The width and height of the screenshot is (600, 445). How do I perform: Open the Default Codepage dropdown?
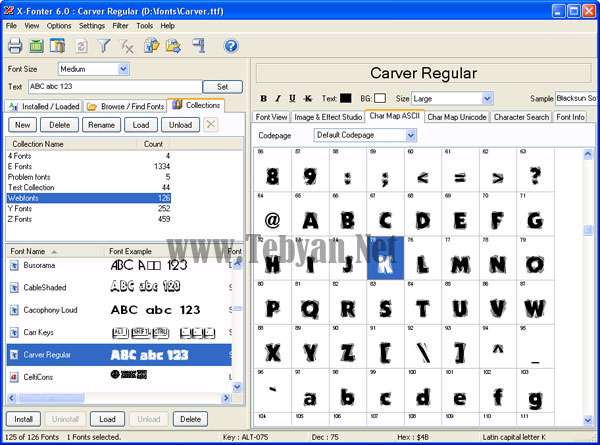point(411,135)
